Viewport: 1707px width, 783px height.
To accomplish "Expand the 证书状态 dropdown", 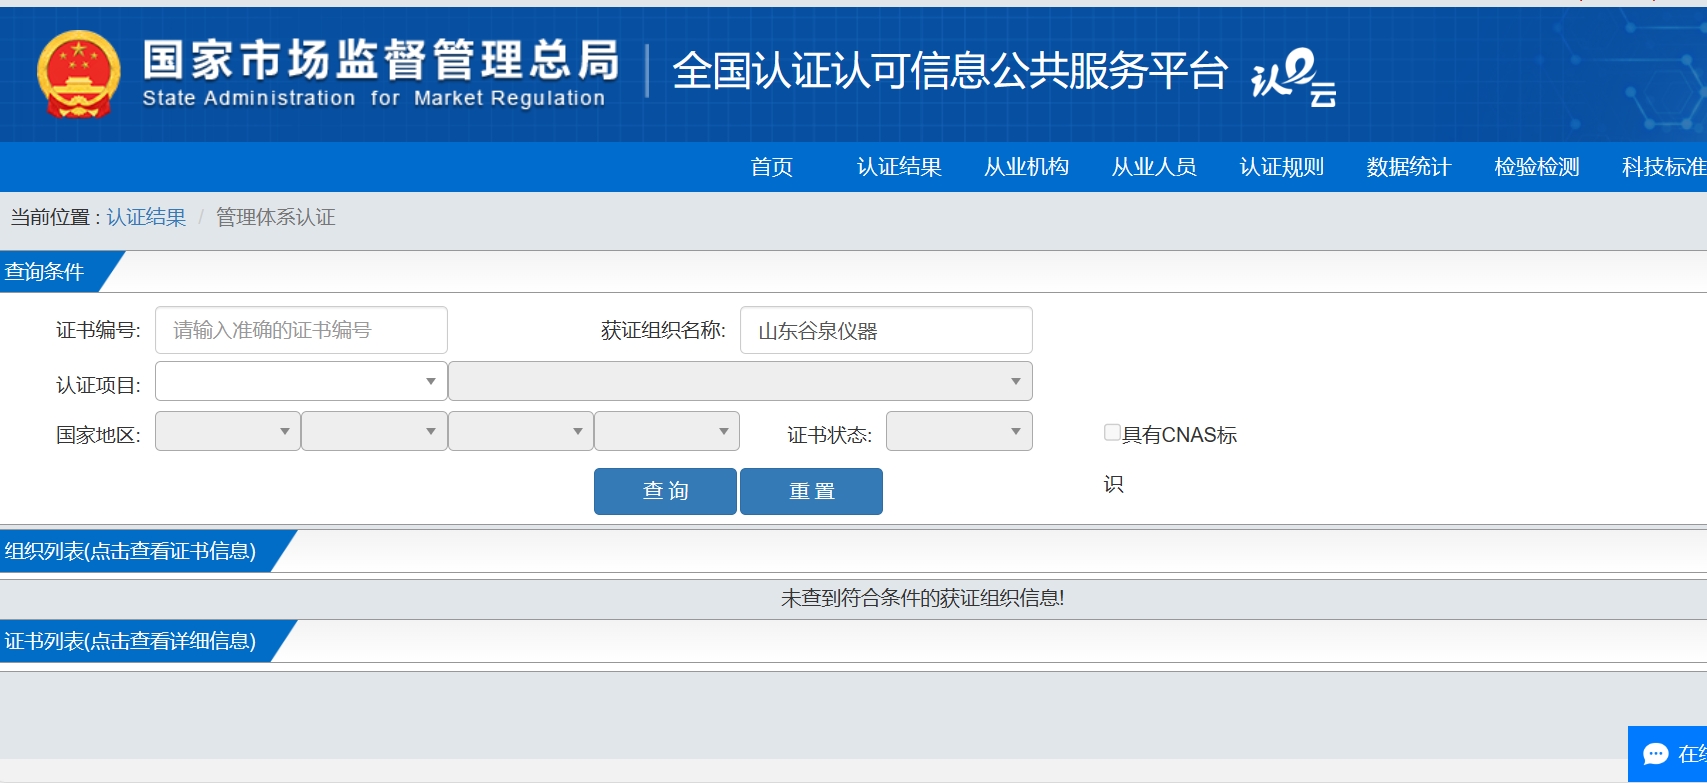I will coord(959,431).
